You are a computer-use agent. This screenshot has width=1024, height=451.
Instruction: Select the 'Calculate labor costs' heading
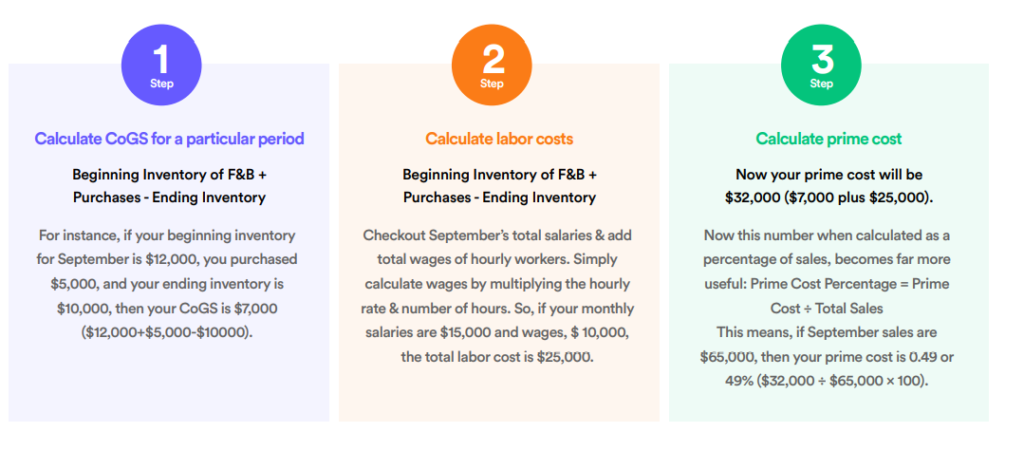499,139
